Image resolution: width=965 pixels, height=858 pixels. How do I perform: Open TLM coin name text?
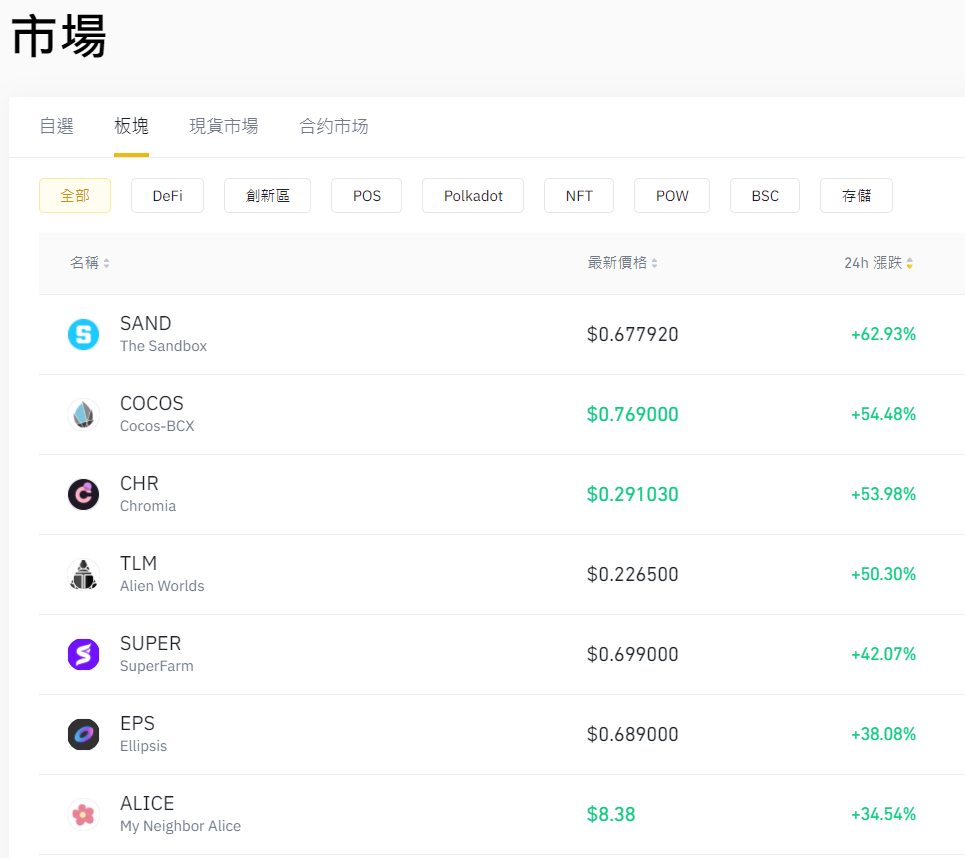(x=138, y=563)
